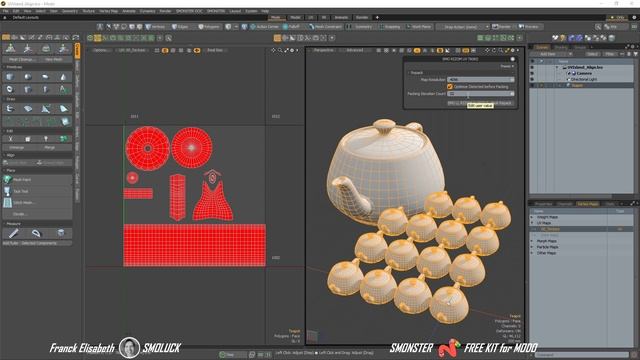This screenshot has width=640, height=360.
Task: Open the Snapping menu
Action: point(389,27)
